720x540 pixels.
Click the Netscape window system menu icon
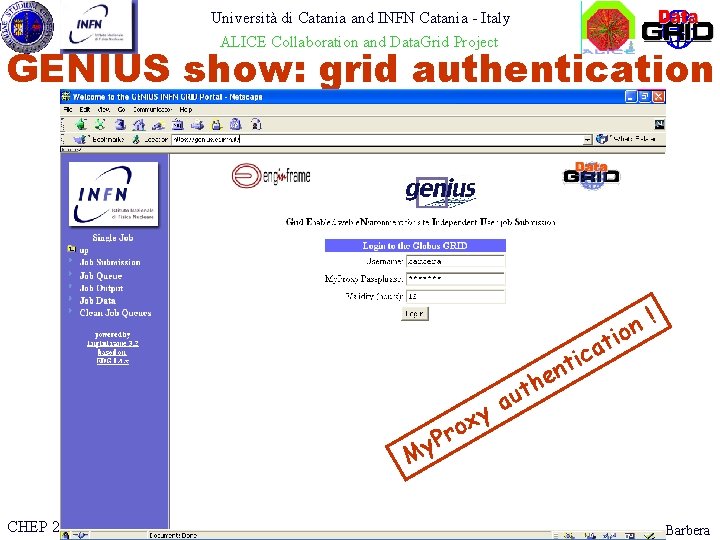(x=66, y=96)
